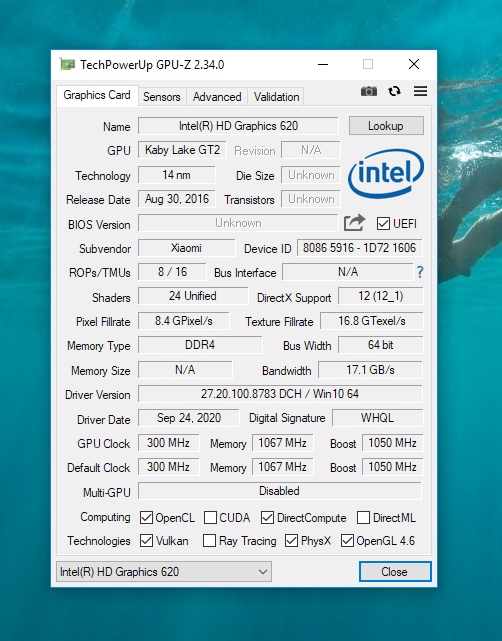Screen dimensions: 502x641
Task: Click the BIOS export share icon
Action: point(354,223)
